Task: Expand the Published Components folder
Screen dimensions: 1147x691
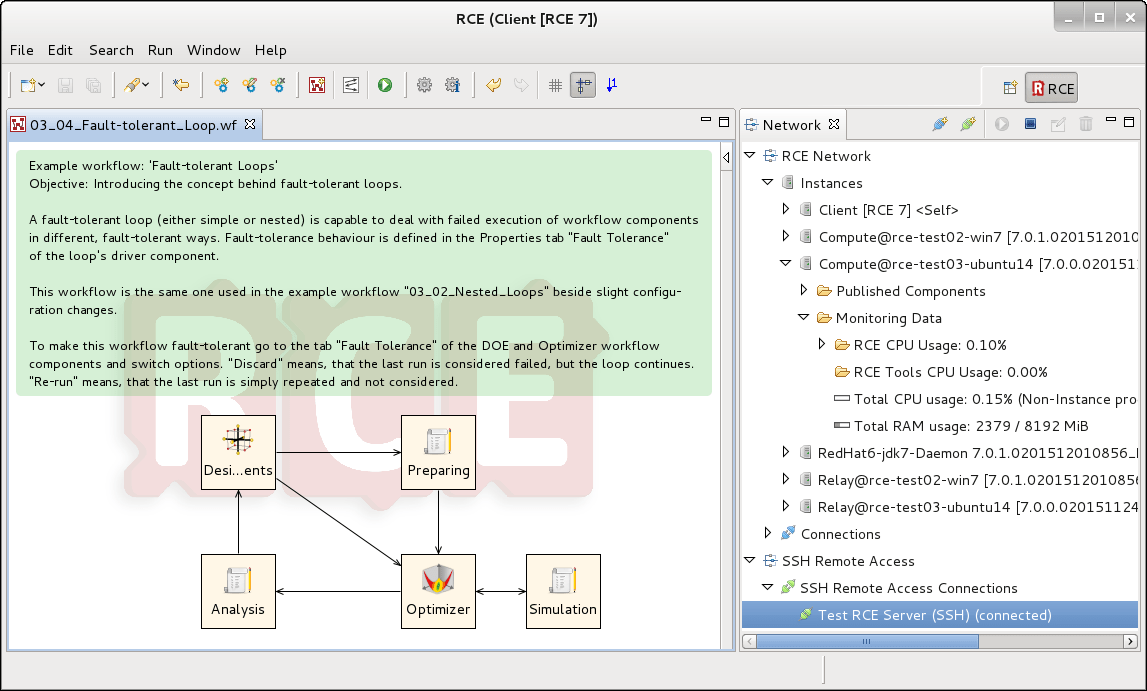Action: (804, 290)
